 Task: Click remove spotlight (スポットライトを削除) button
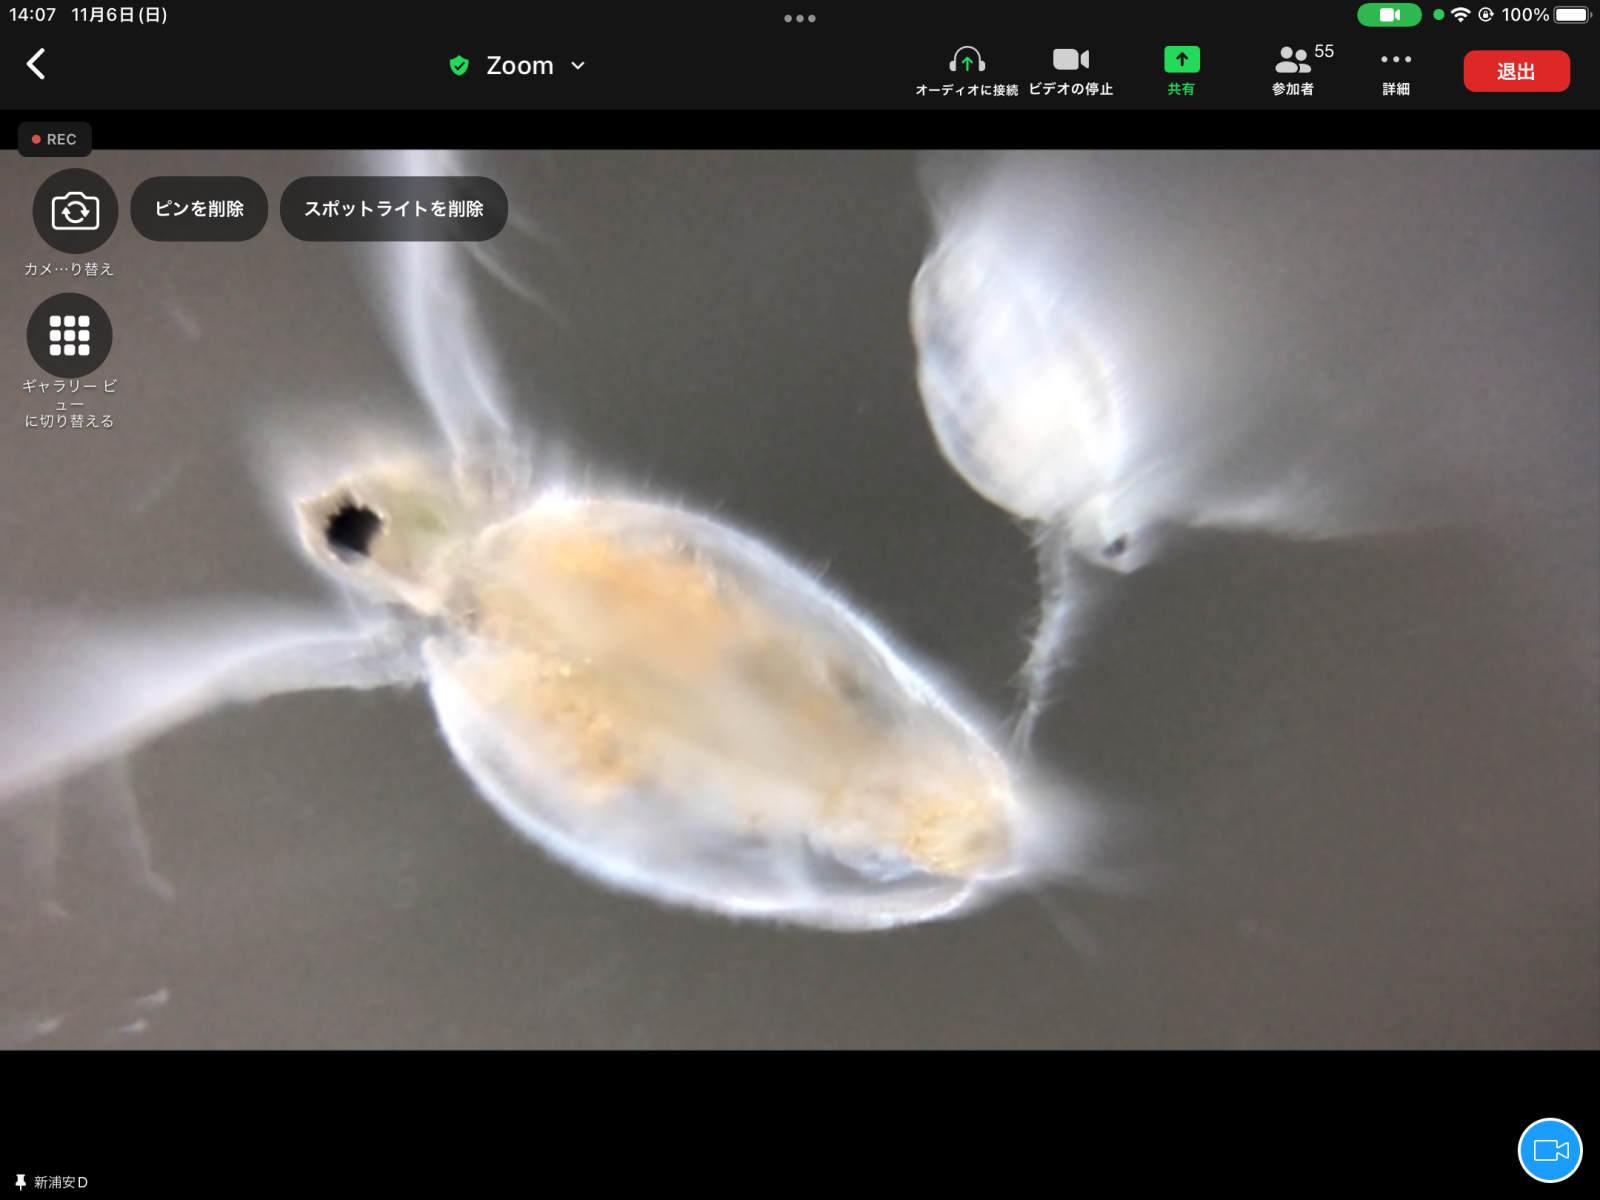(394, 209)
